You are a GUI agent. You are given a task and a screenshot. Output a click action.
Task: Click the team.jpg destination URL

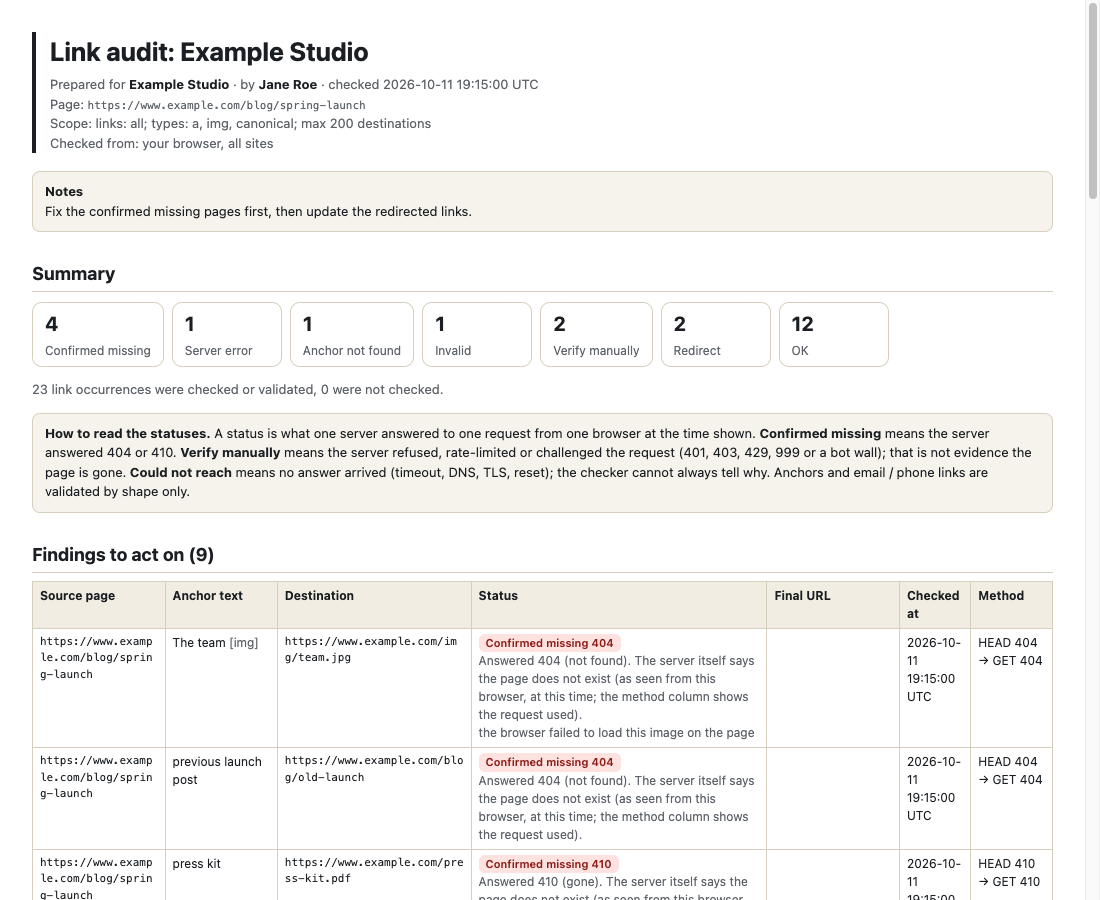click(370, 650)
